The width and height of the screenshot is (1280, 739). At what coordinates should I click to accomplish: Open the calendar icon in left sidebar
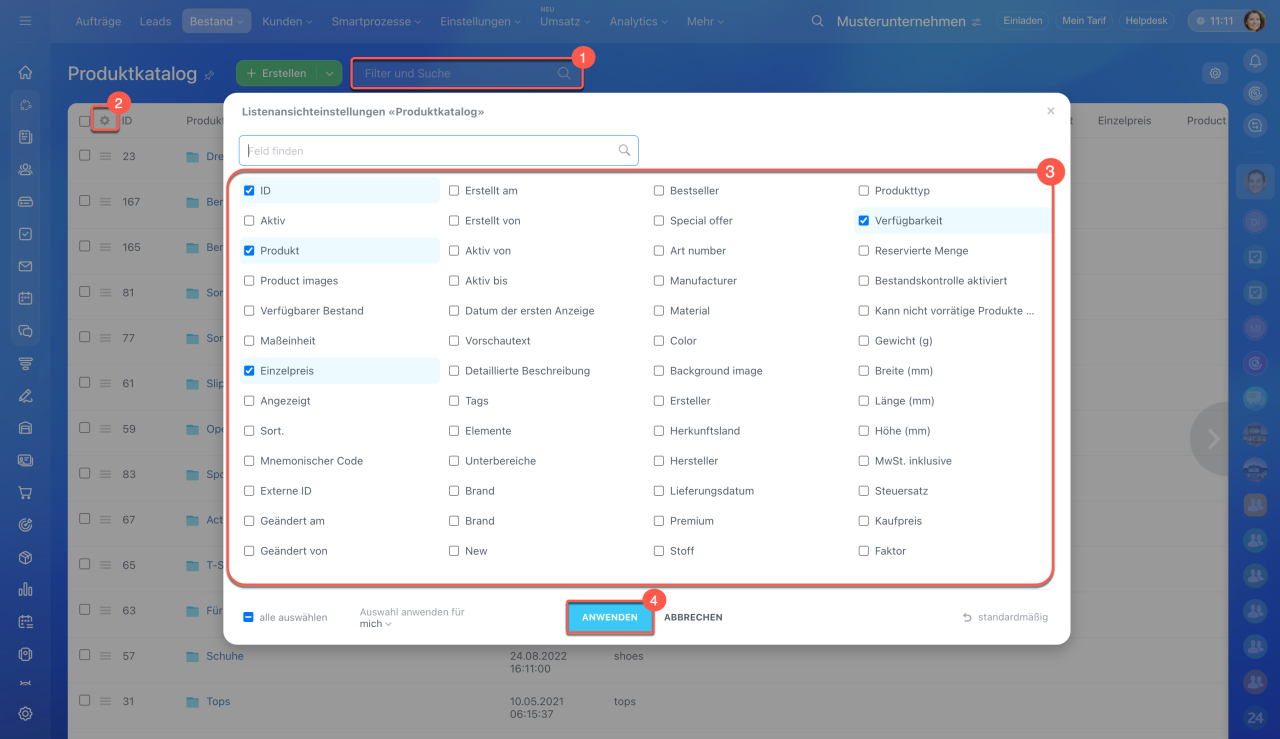[x=26, y=298]
